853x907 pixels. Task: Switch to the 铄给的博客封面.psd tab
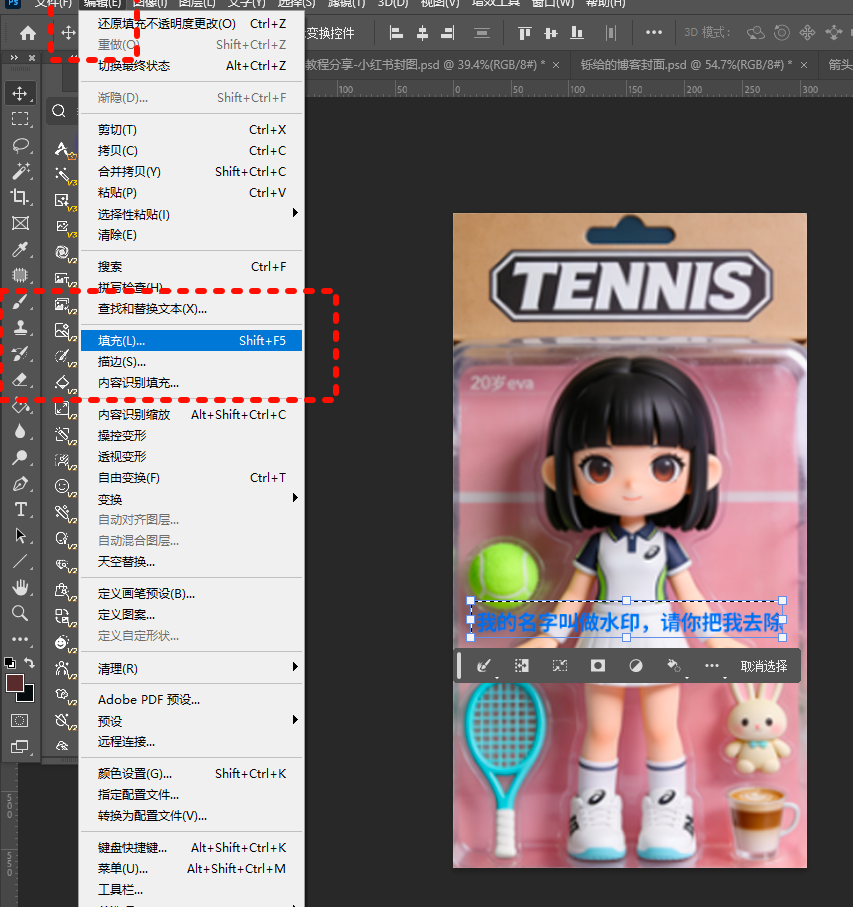(x=685, y=64)
